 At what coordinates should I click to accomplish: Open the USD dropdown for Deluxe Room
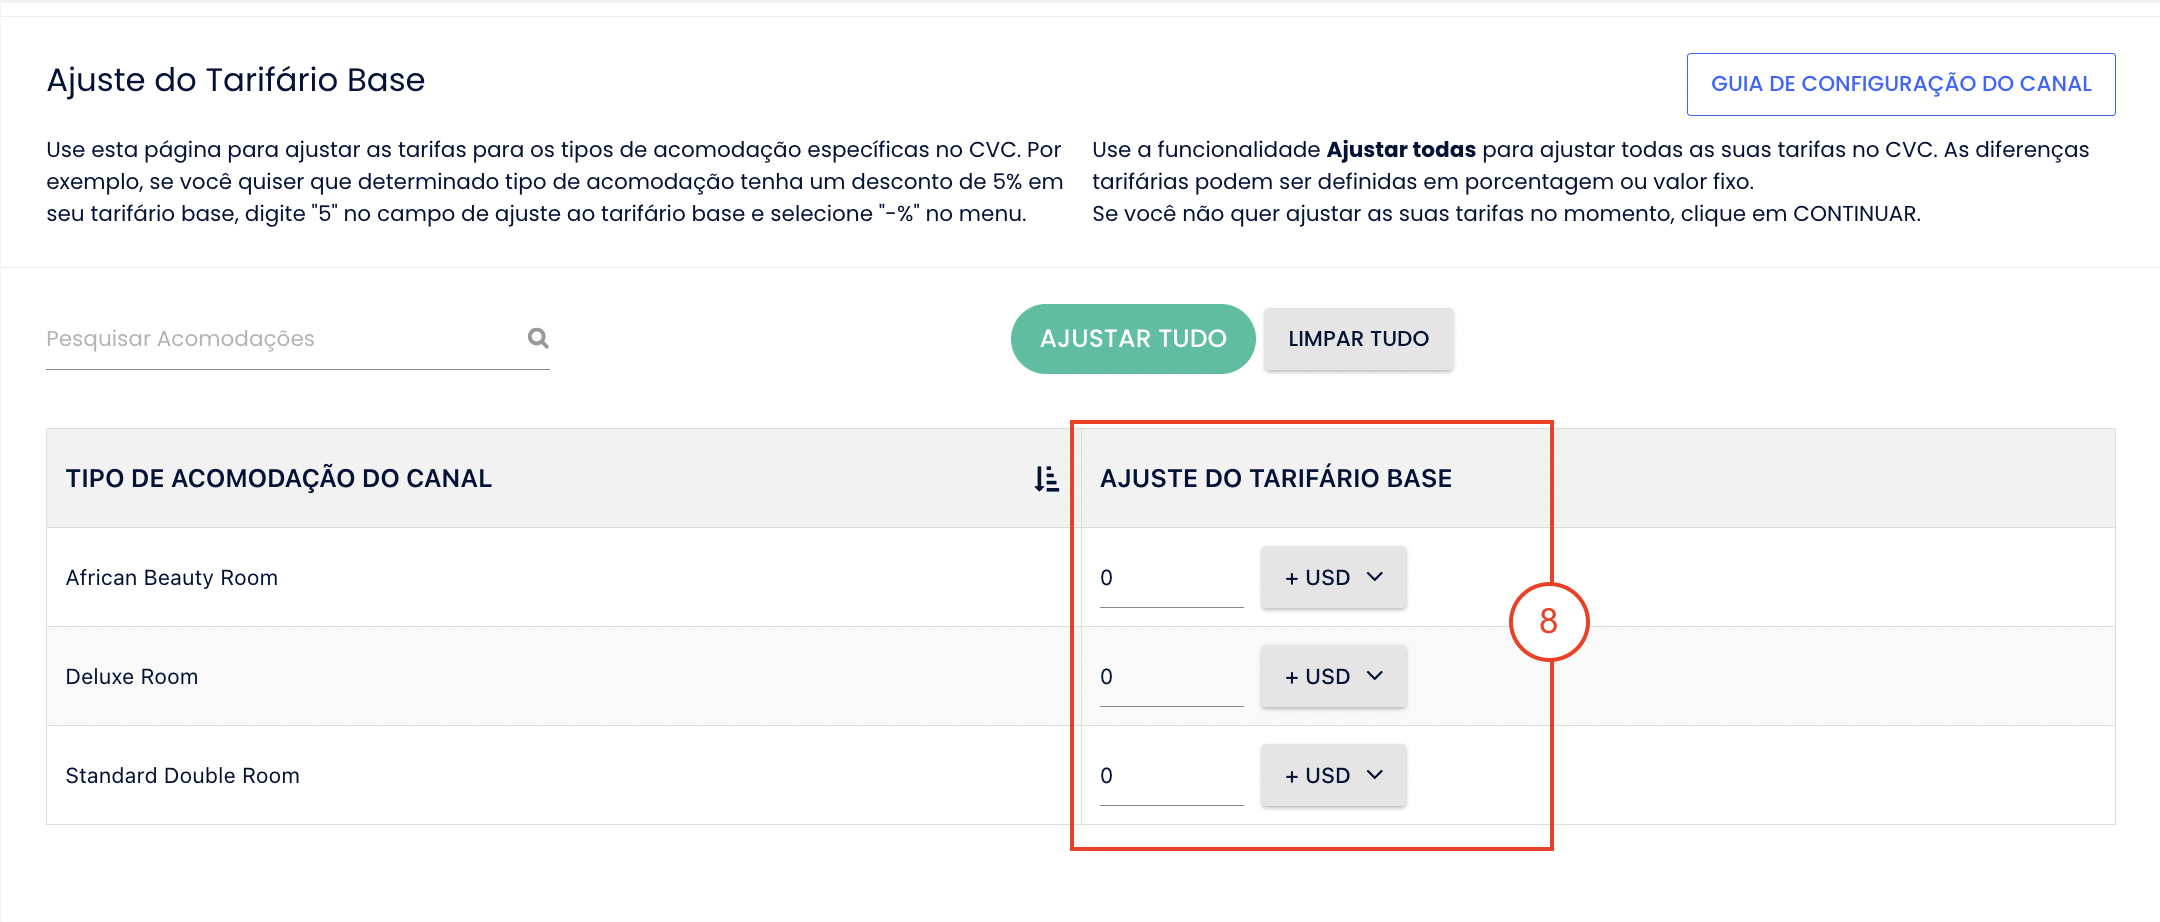(x=1333, y=676)
